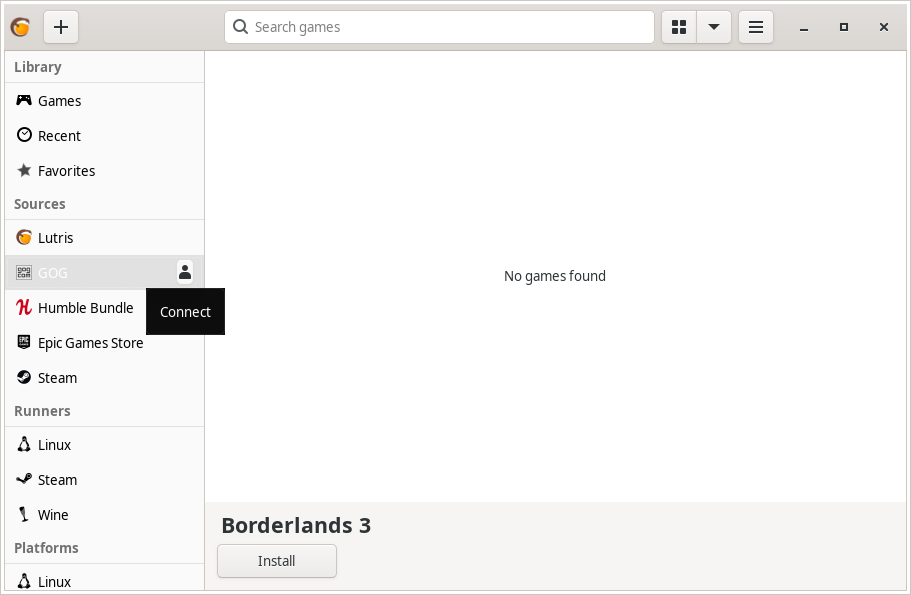Open the Epic Games Store source
This screenshot has height=595, width=911.
[90, 342]
